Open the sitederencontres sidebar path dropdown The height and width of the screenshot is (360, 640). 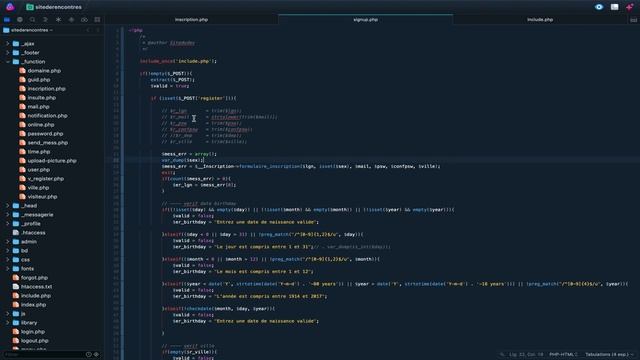coord(28,30)
